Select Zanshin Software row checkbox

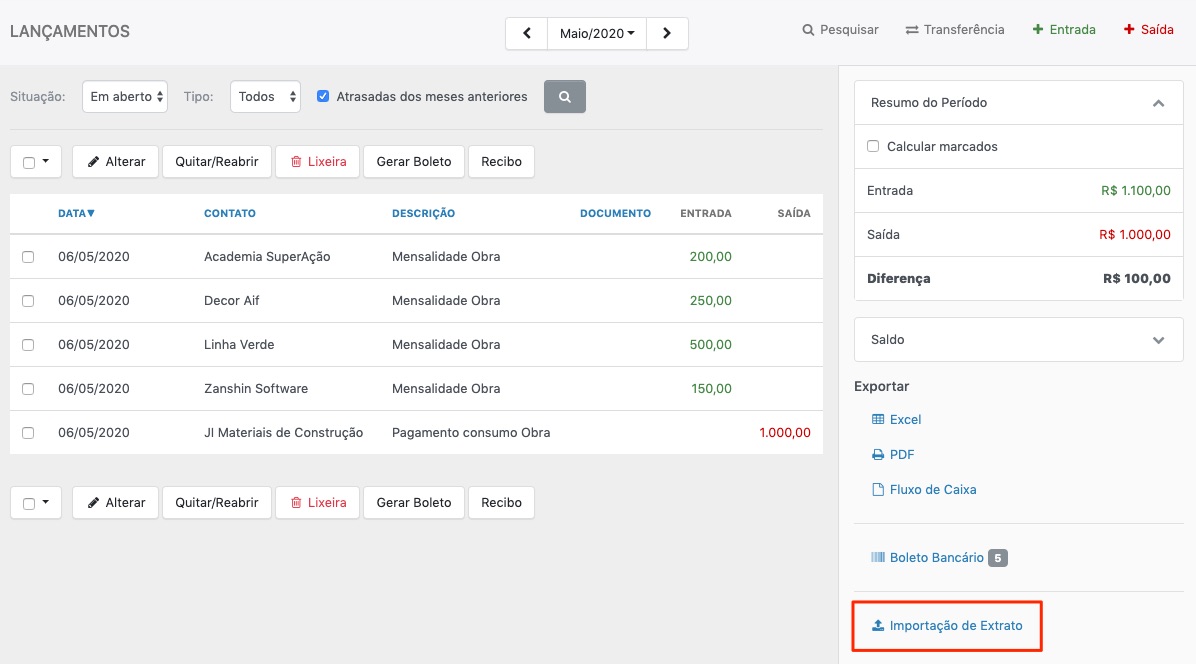28,389
